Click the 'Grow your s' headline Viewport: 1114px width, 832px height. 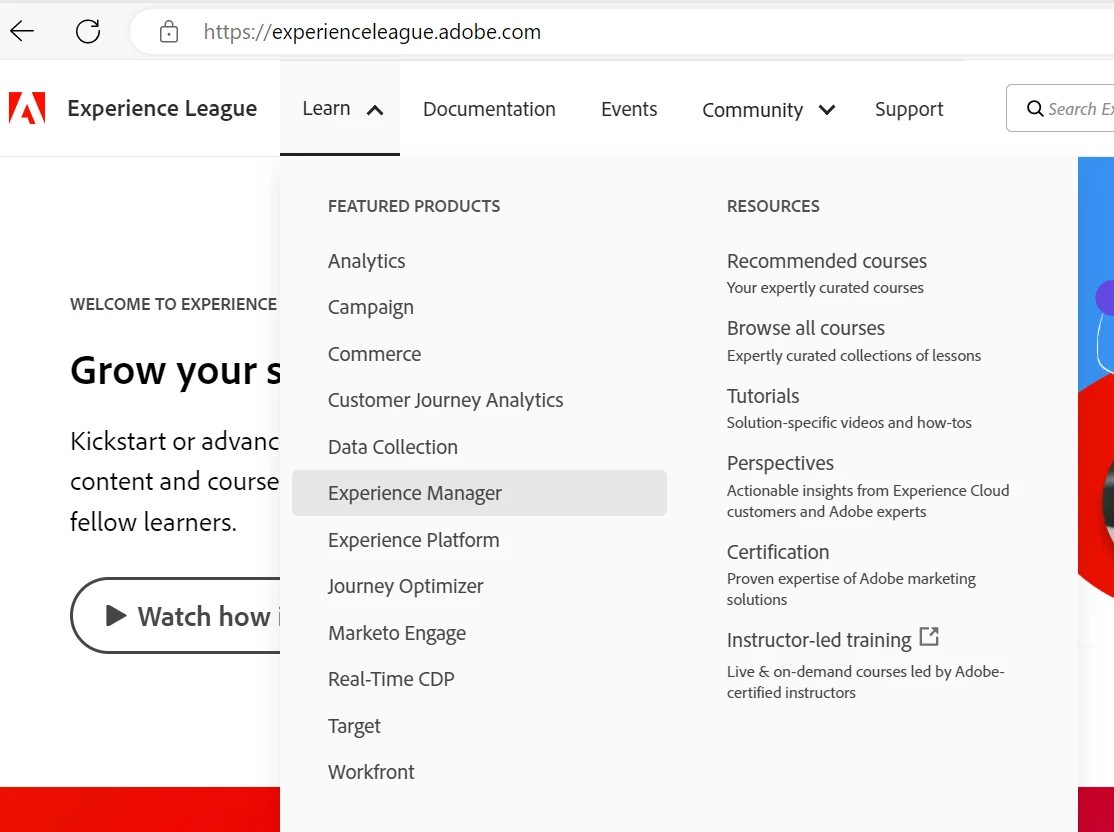(175, 371)
